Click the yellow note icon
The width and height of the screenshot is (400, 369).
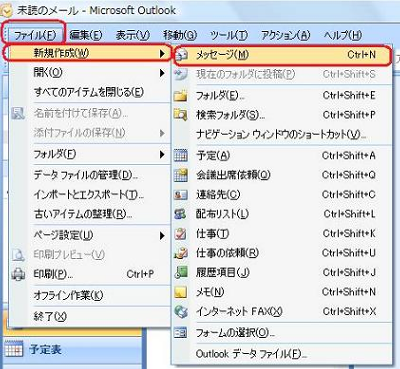pyautogui.click(x=181, y=292)
